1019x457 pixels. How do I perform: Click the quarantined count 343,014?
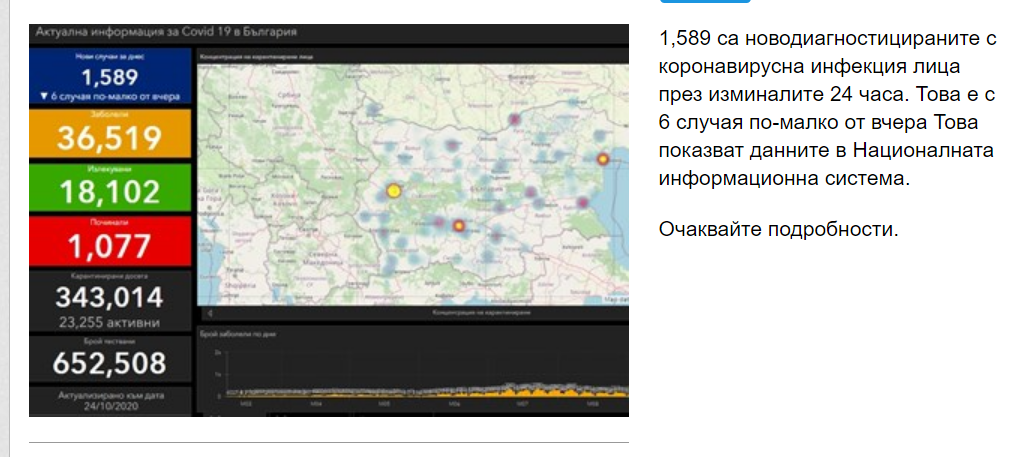click(x=109, y=298)
